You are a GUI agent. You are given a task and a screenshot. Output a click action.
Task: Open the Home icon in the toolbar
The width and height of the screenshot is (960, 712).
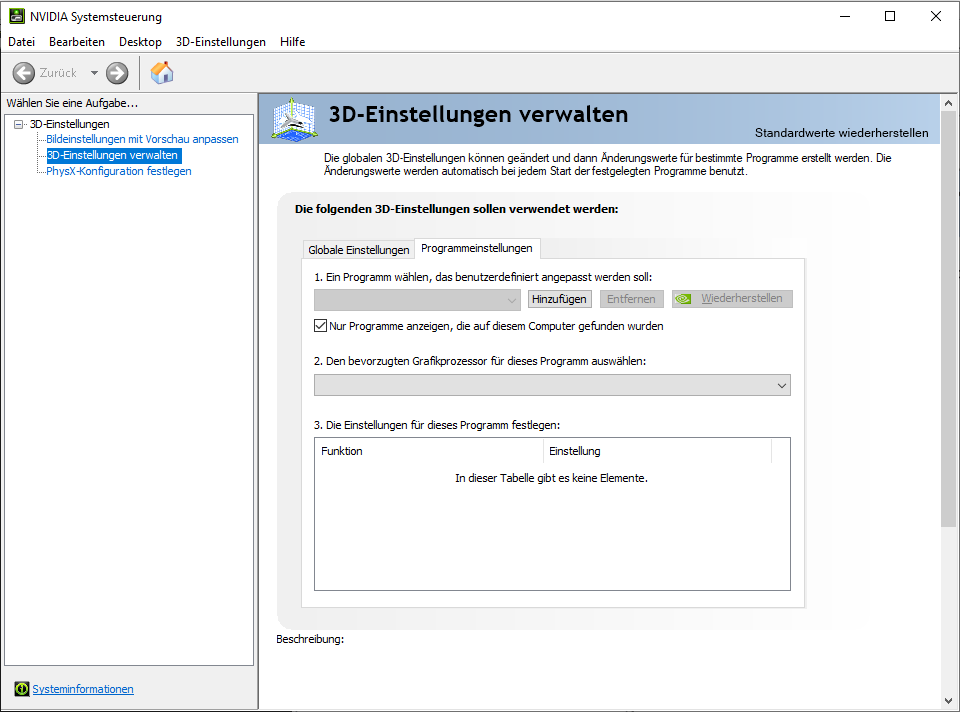click(162, 73)
